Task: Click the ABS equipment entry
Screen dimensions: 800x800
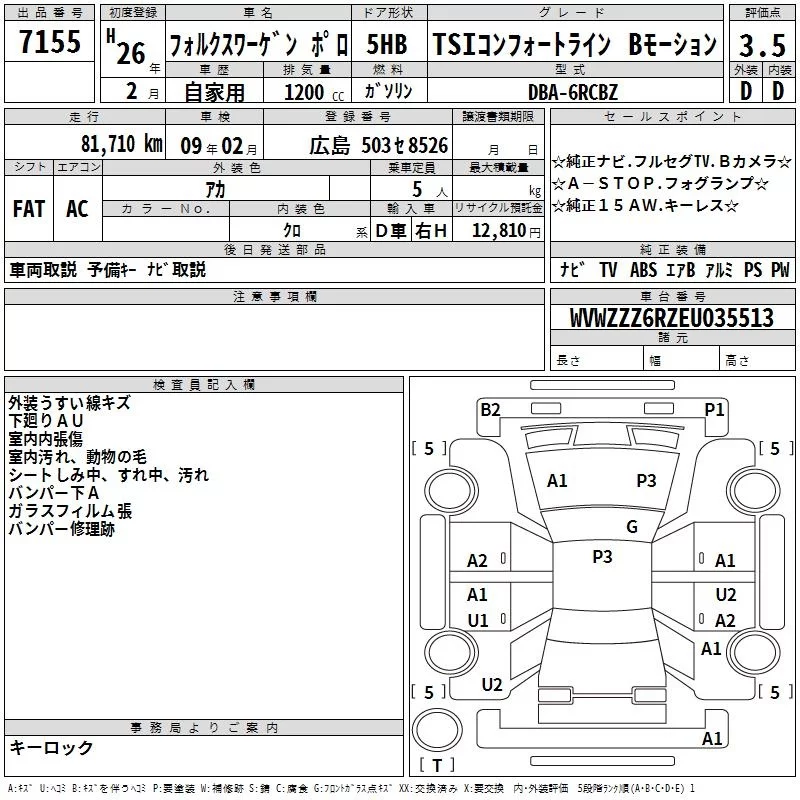Action: tap(643, 269)
